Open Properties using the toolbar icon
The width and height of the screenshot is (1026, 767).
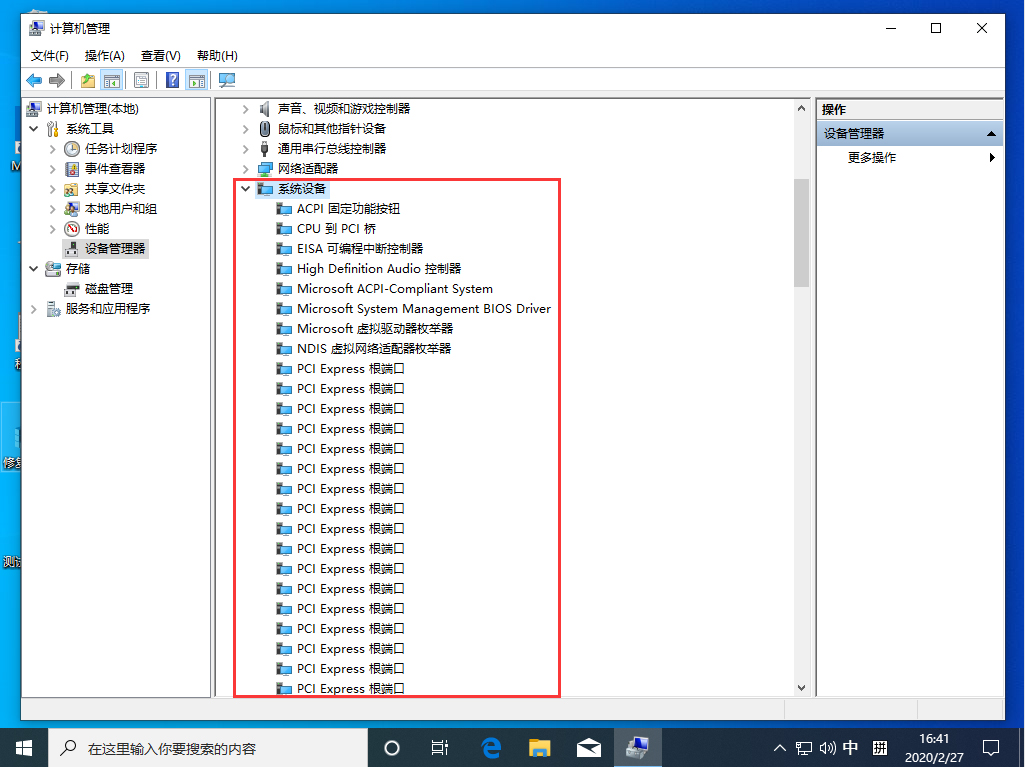pyautogui.click(x=141, y=80)
